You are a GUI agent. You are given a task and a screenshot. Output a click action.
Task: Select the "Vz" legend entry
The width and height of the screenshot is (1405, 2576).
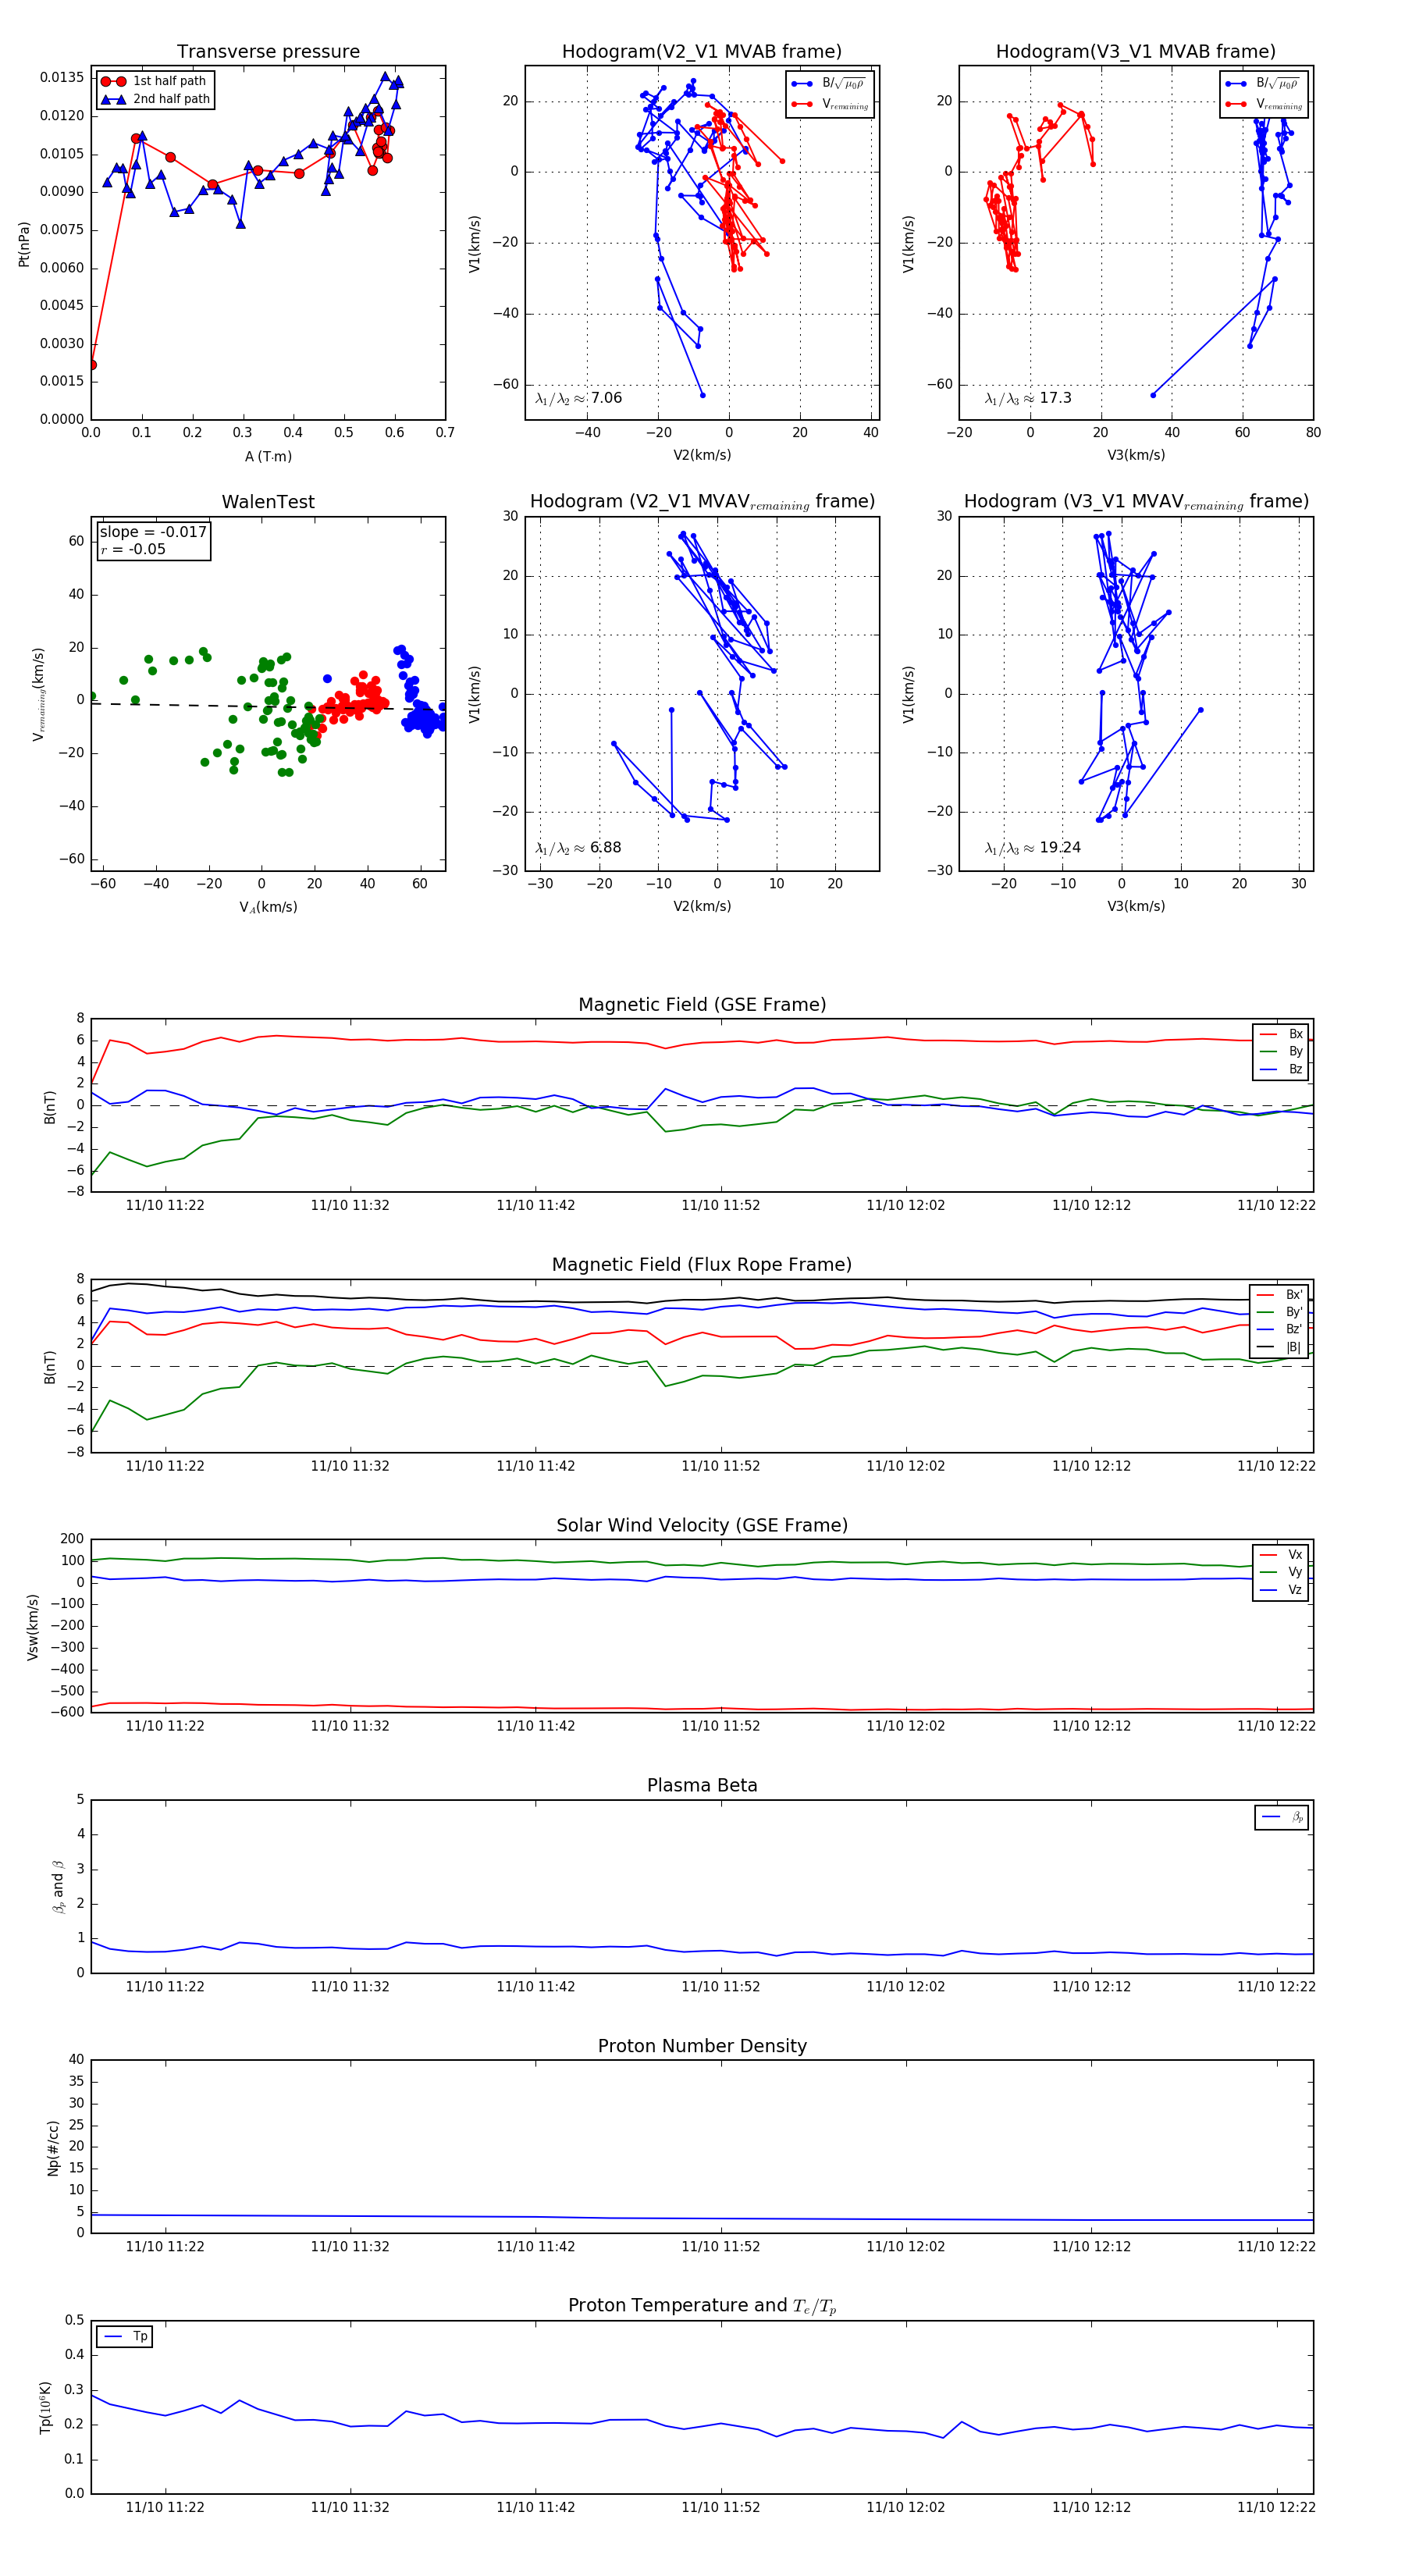1281,1591
